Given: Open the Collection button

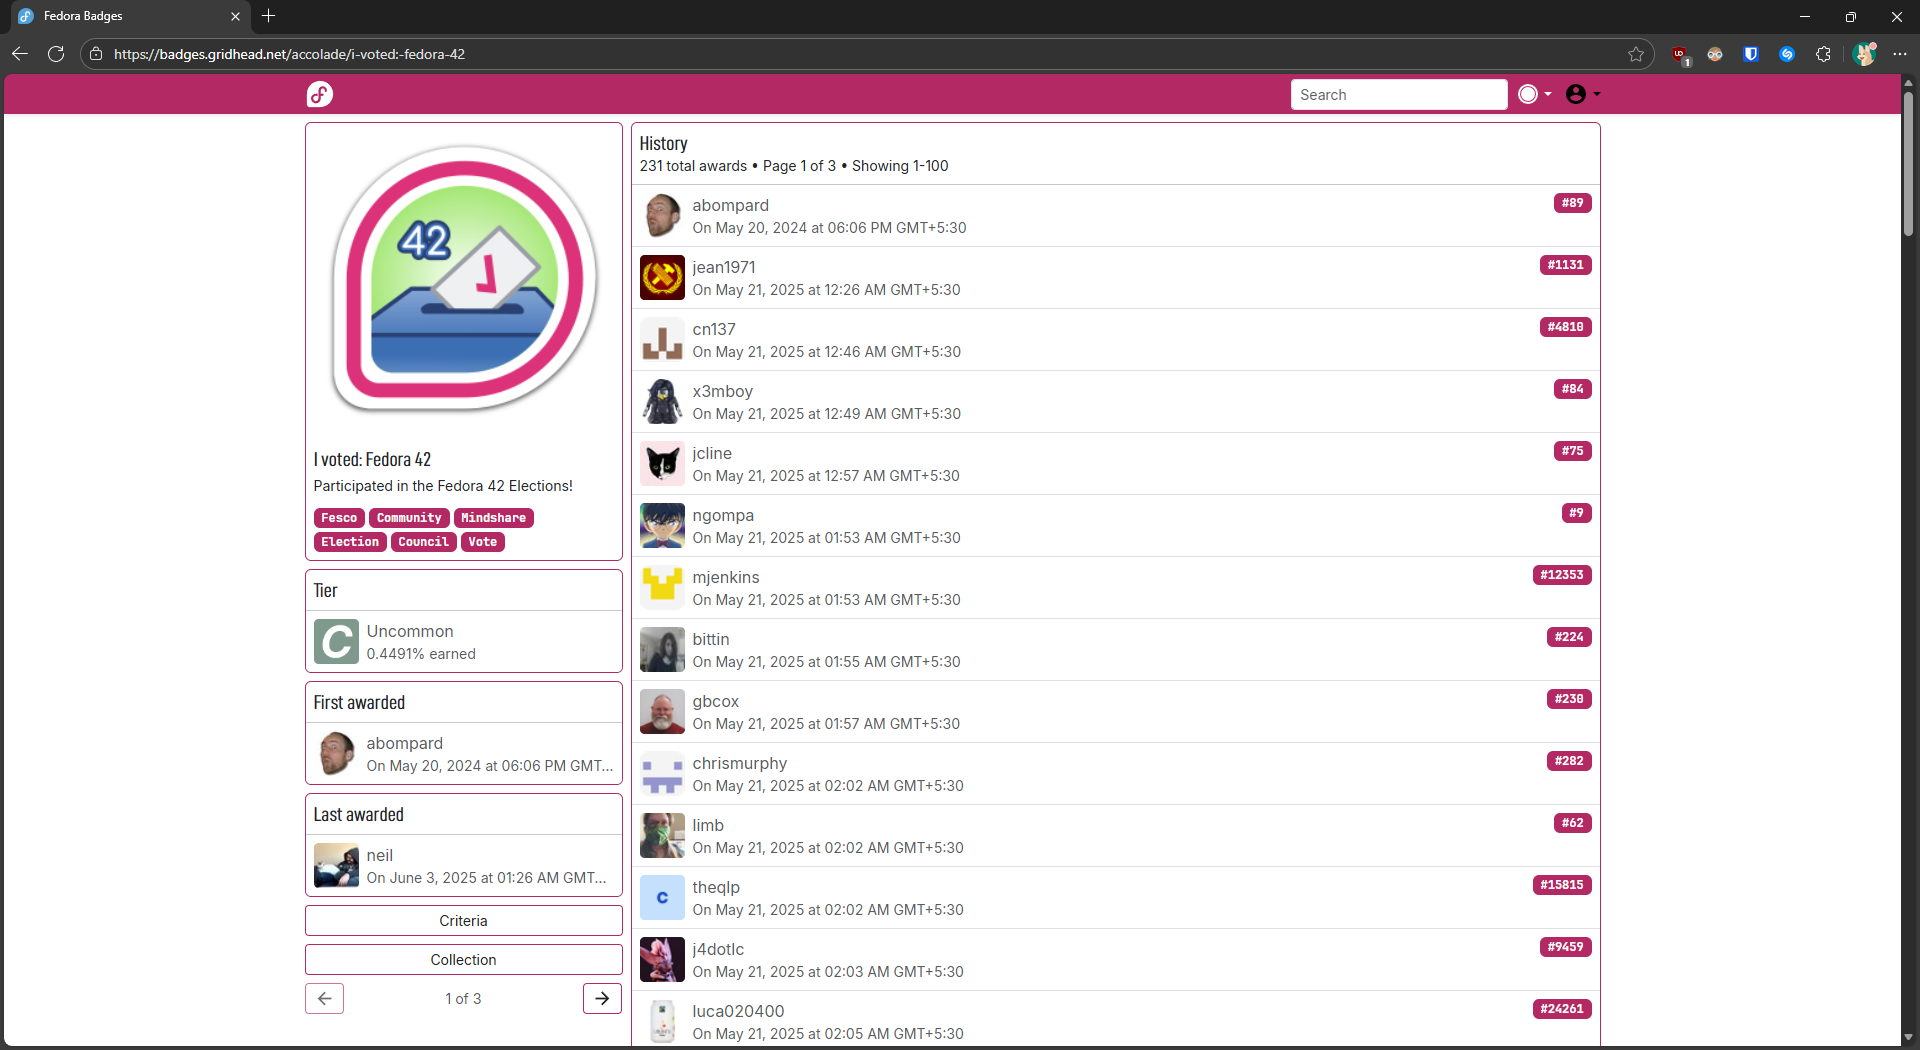Looking at the screenshot, I should pos(463,959).
